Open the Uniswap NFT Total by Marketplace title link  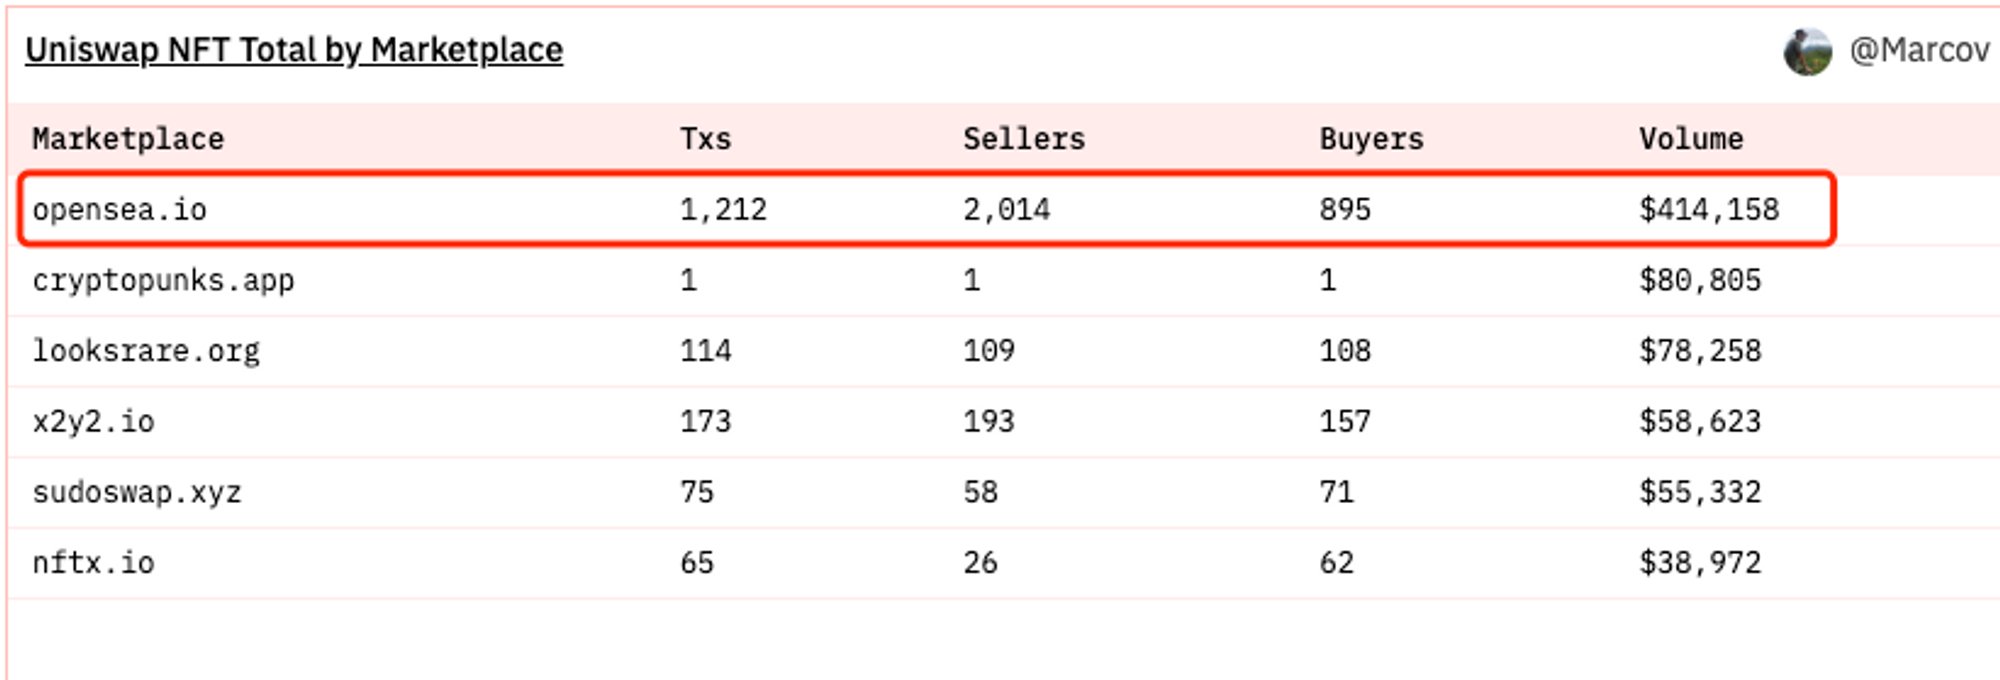294,50
